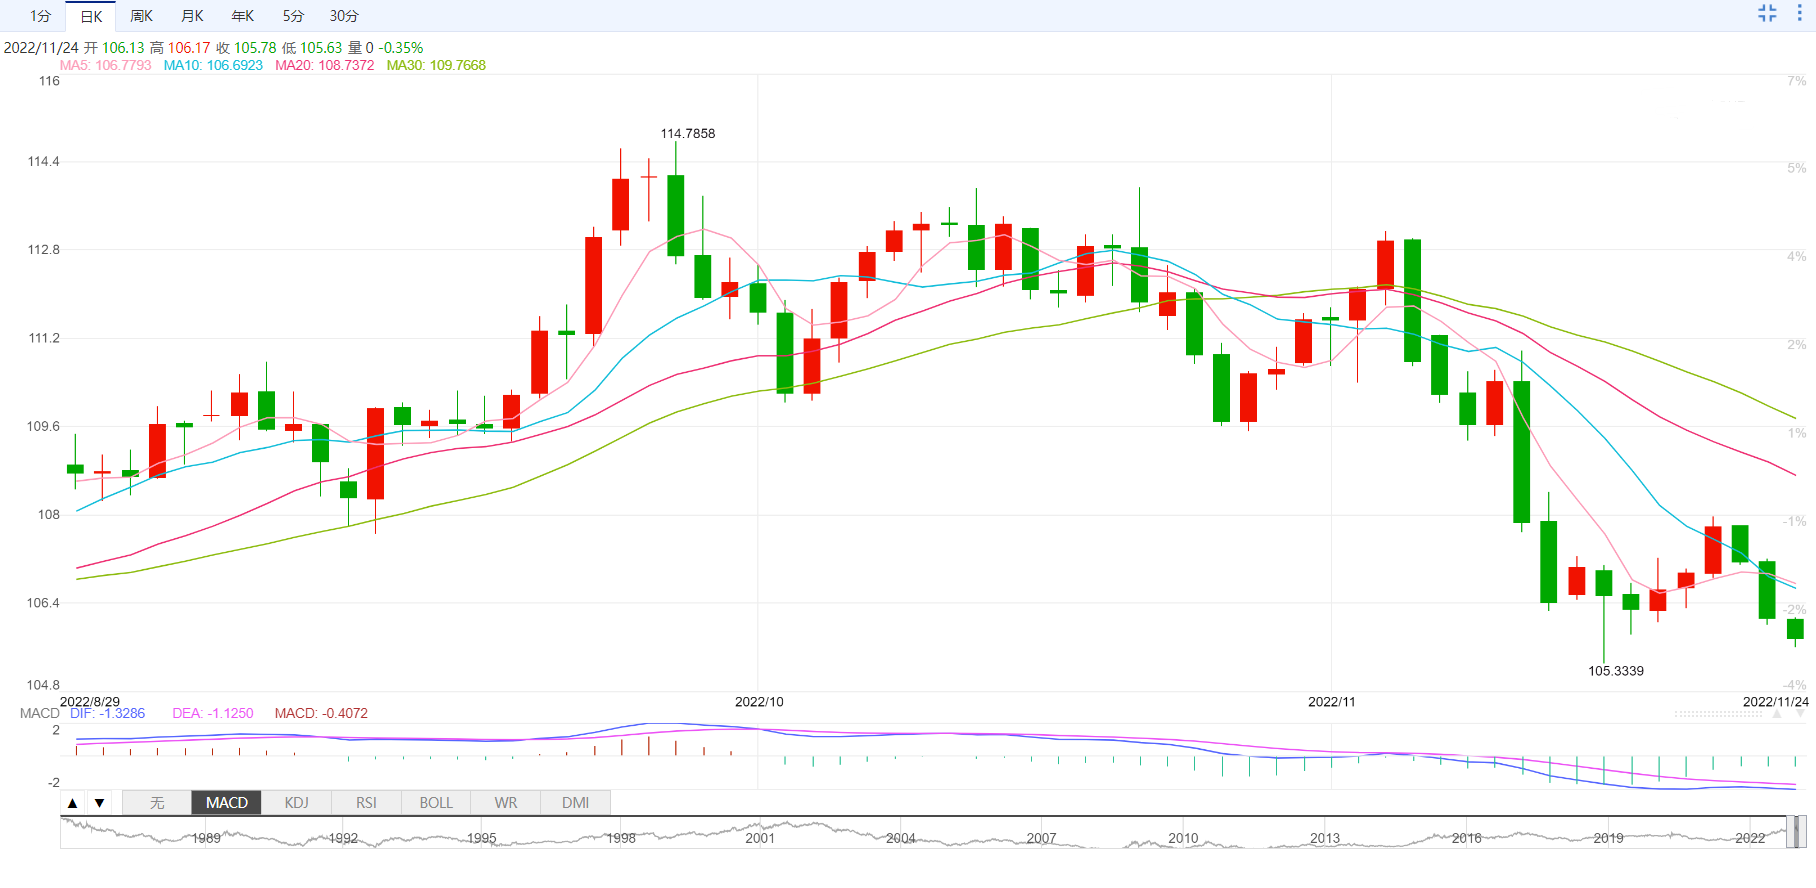The height and width of the screenshot is (888, 1816).
Task: Toggle the KDJ indicator
Action: pos(296,803)
